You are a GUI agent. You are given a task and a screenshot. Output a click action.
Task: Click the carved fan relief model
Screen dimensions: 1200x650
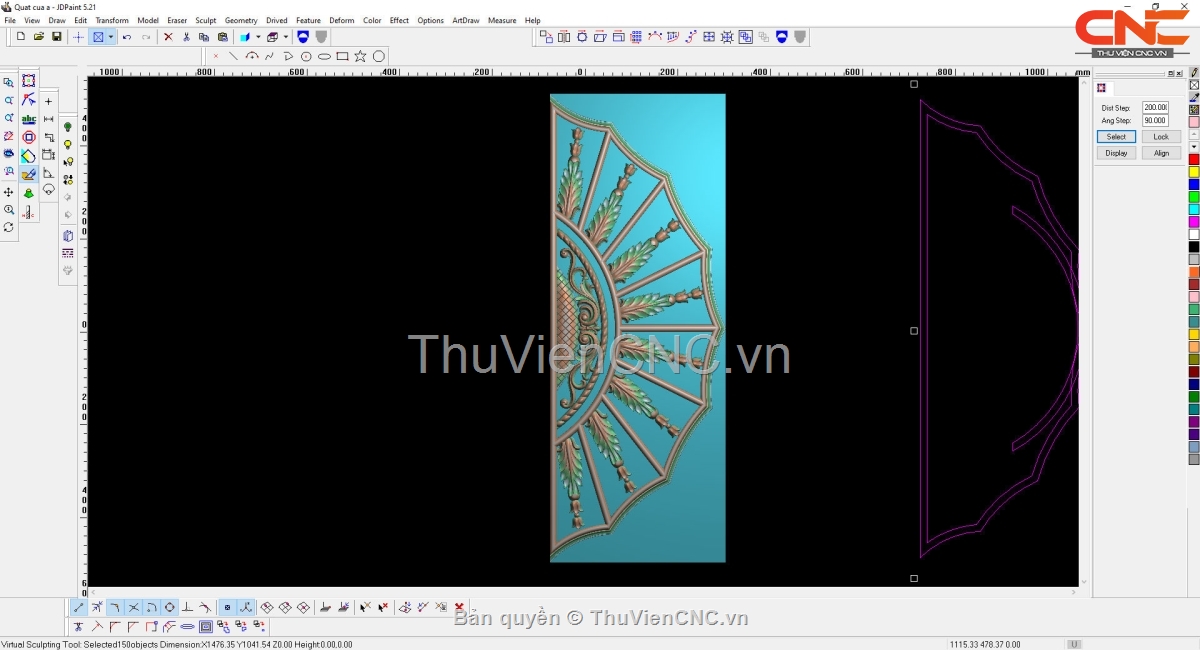637,328
